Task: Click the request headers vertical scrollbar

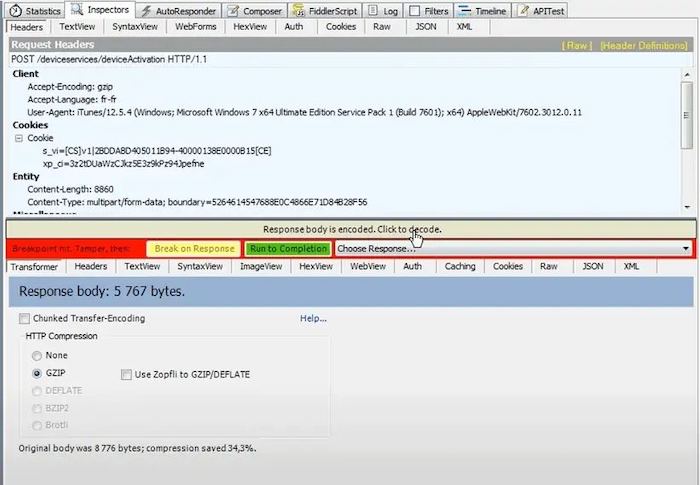Action: [x=686, y=140]
